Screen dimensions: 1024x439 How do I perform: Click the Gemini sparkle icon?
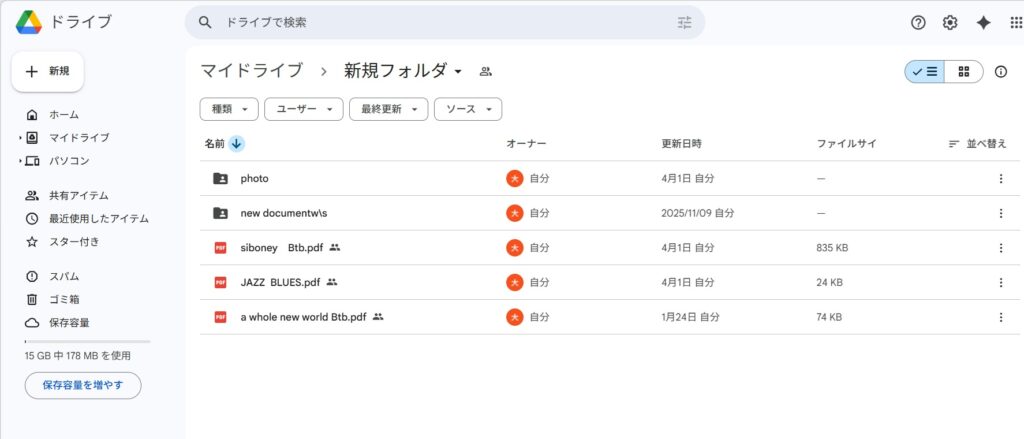click(983, 22)
